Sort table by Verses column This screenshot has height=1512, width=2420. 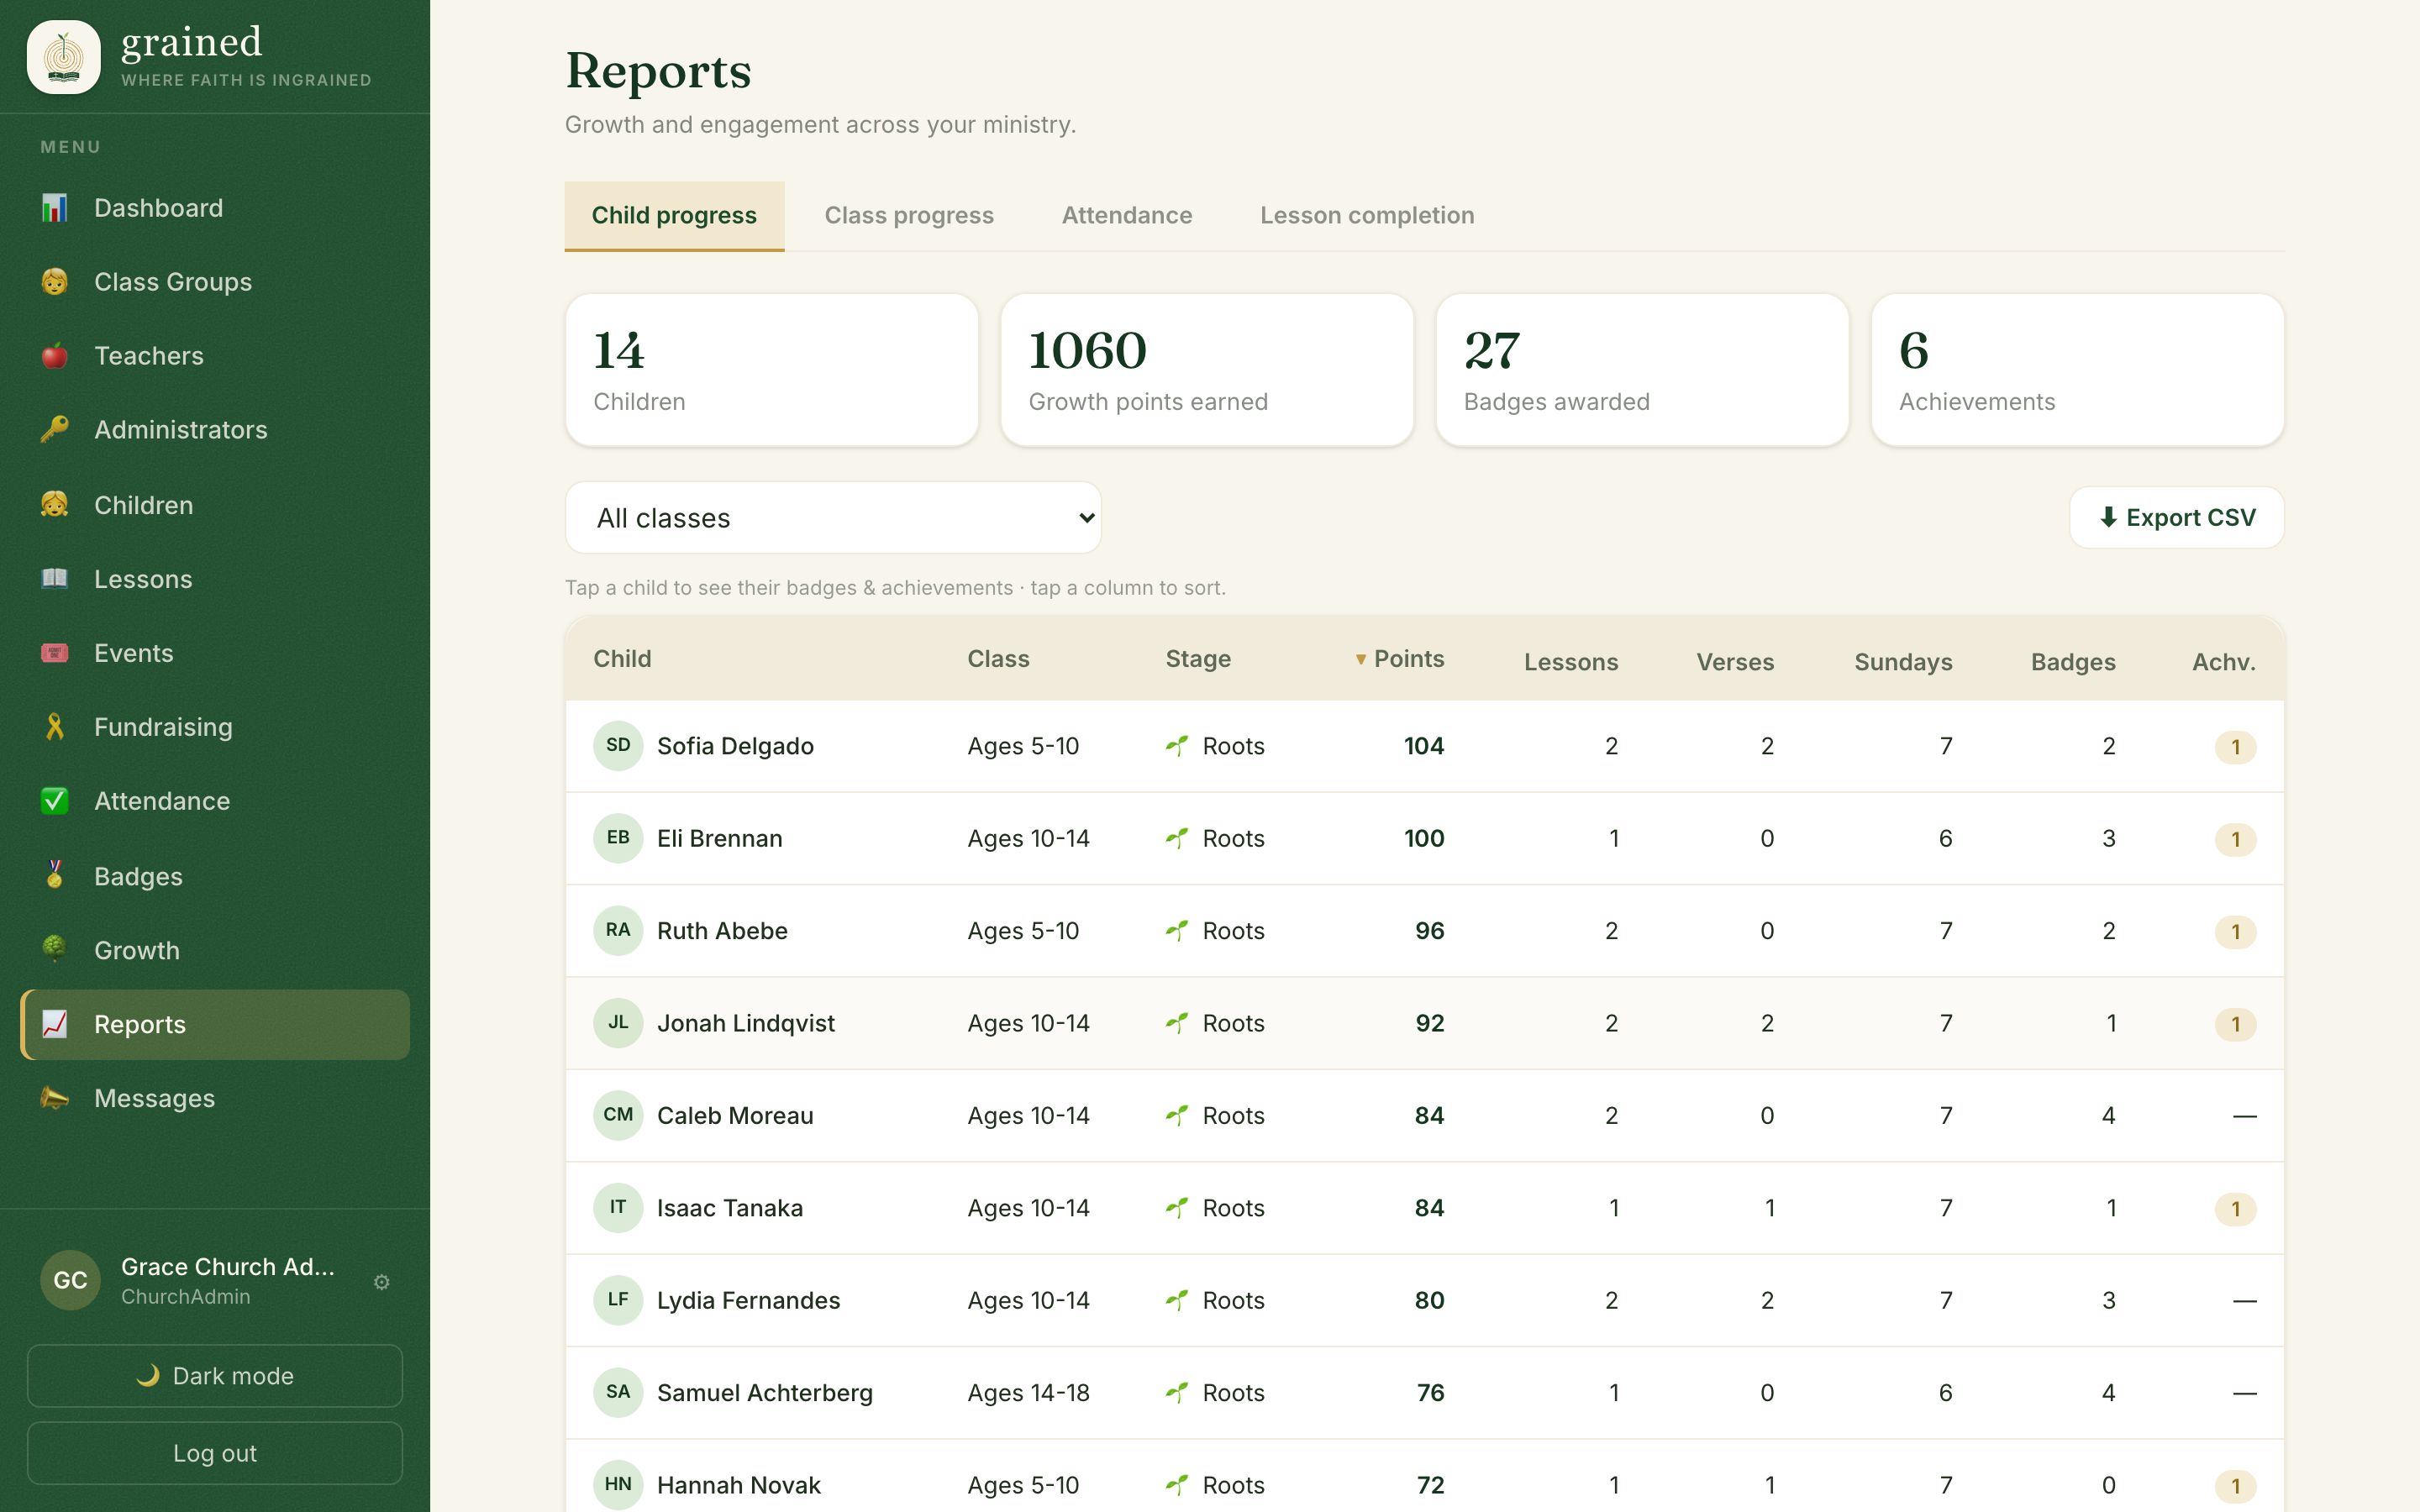pyautogui.click(x=1735, y=662)
